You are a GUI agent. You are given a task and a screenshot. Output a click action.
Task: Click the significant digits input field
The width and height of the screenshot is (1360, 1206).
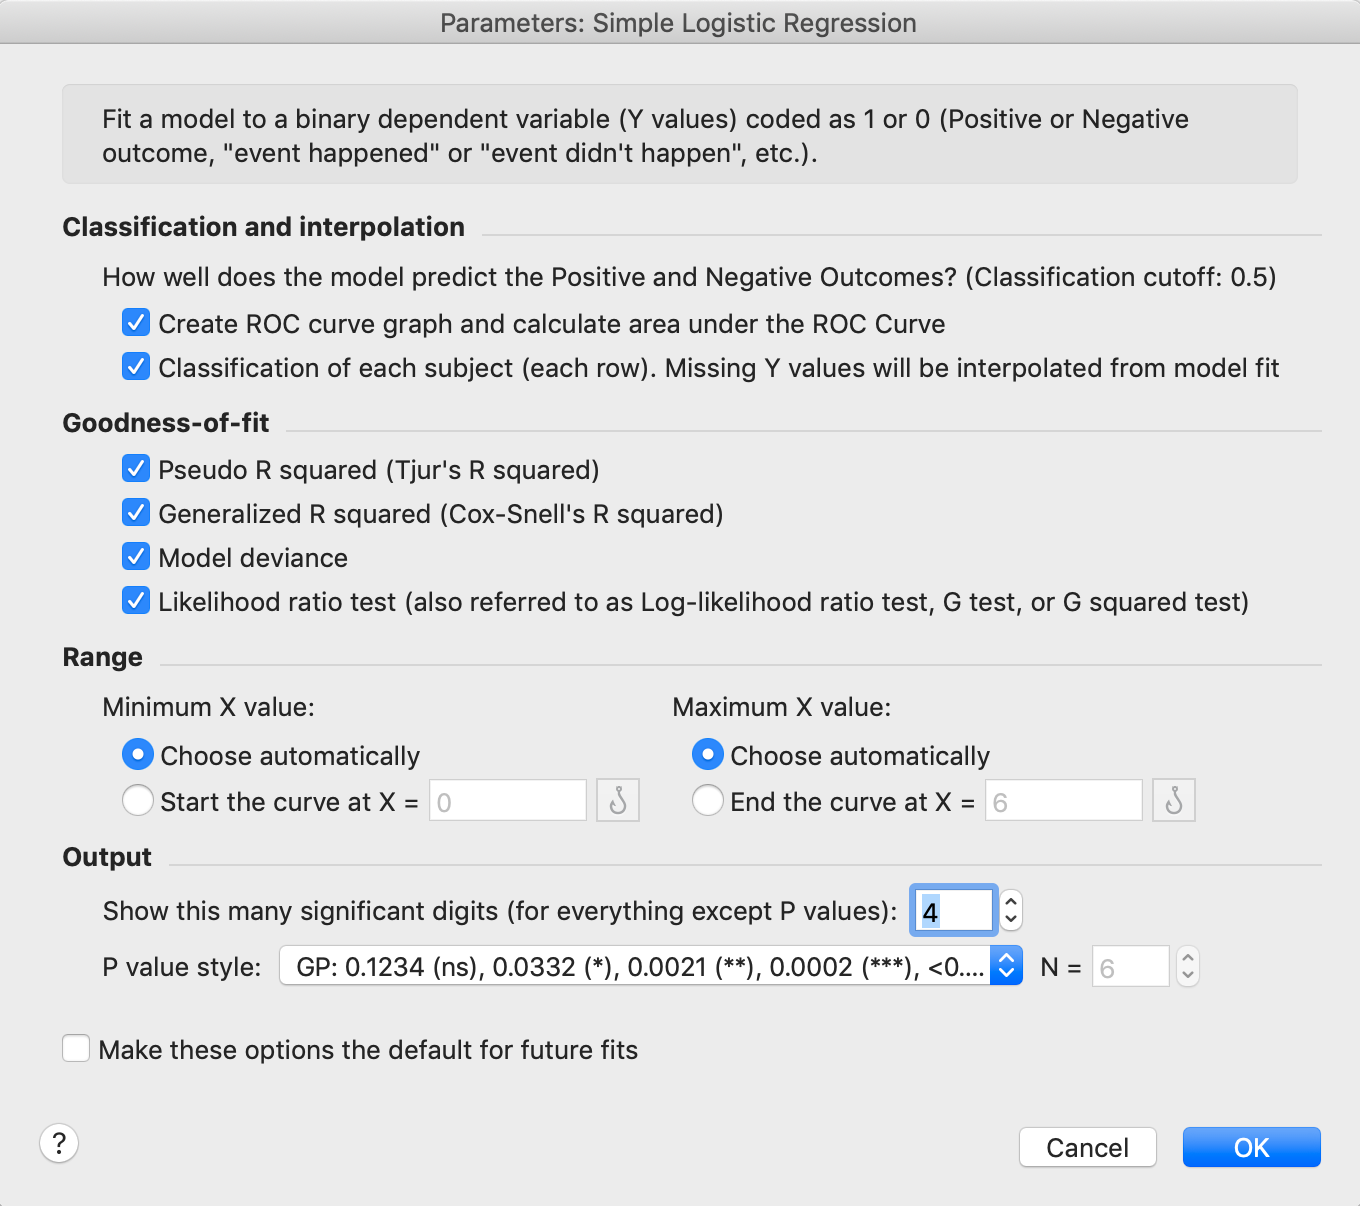(954, 911)
